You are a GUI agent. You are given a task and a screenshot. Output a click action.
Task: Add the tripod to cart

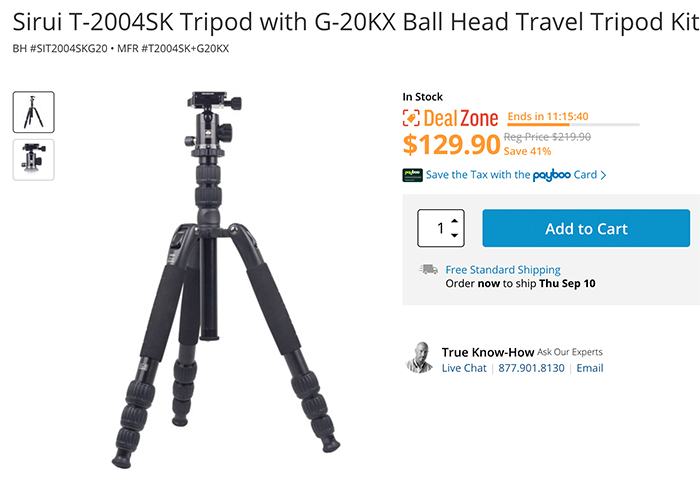586,228
